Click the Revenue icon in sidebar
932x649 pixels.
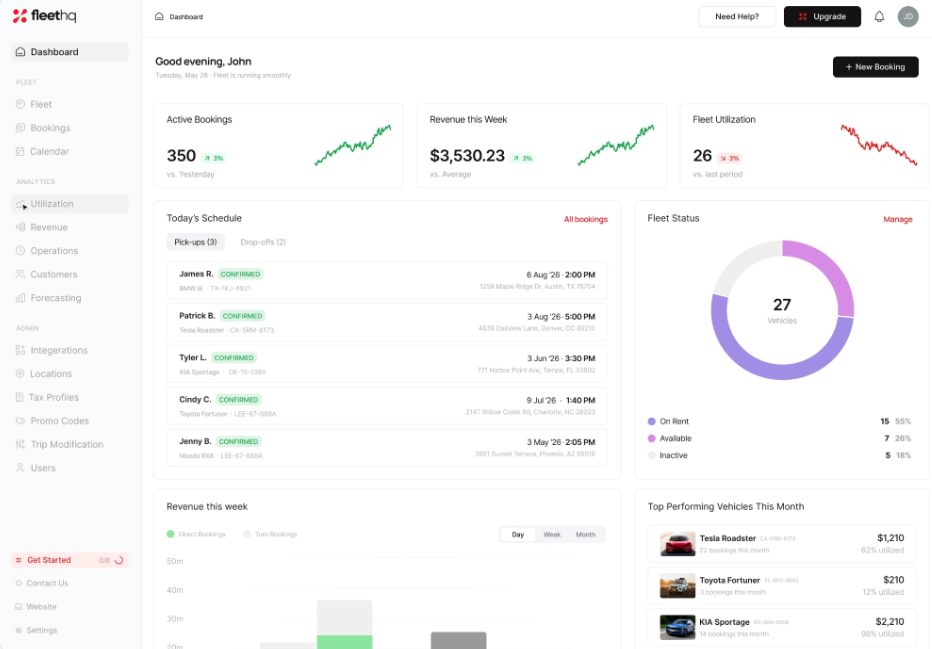coord(20,227)
